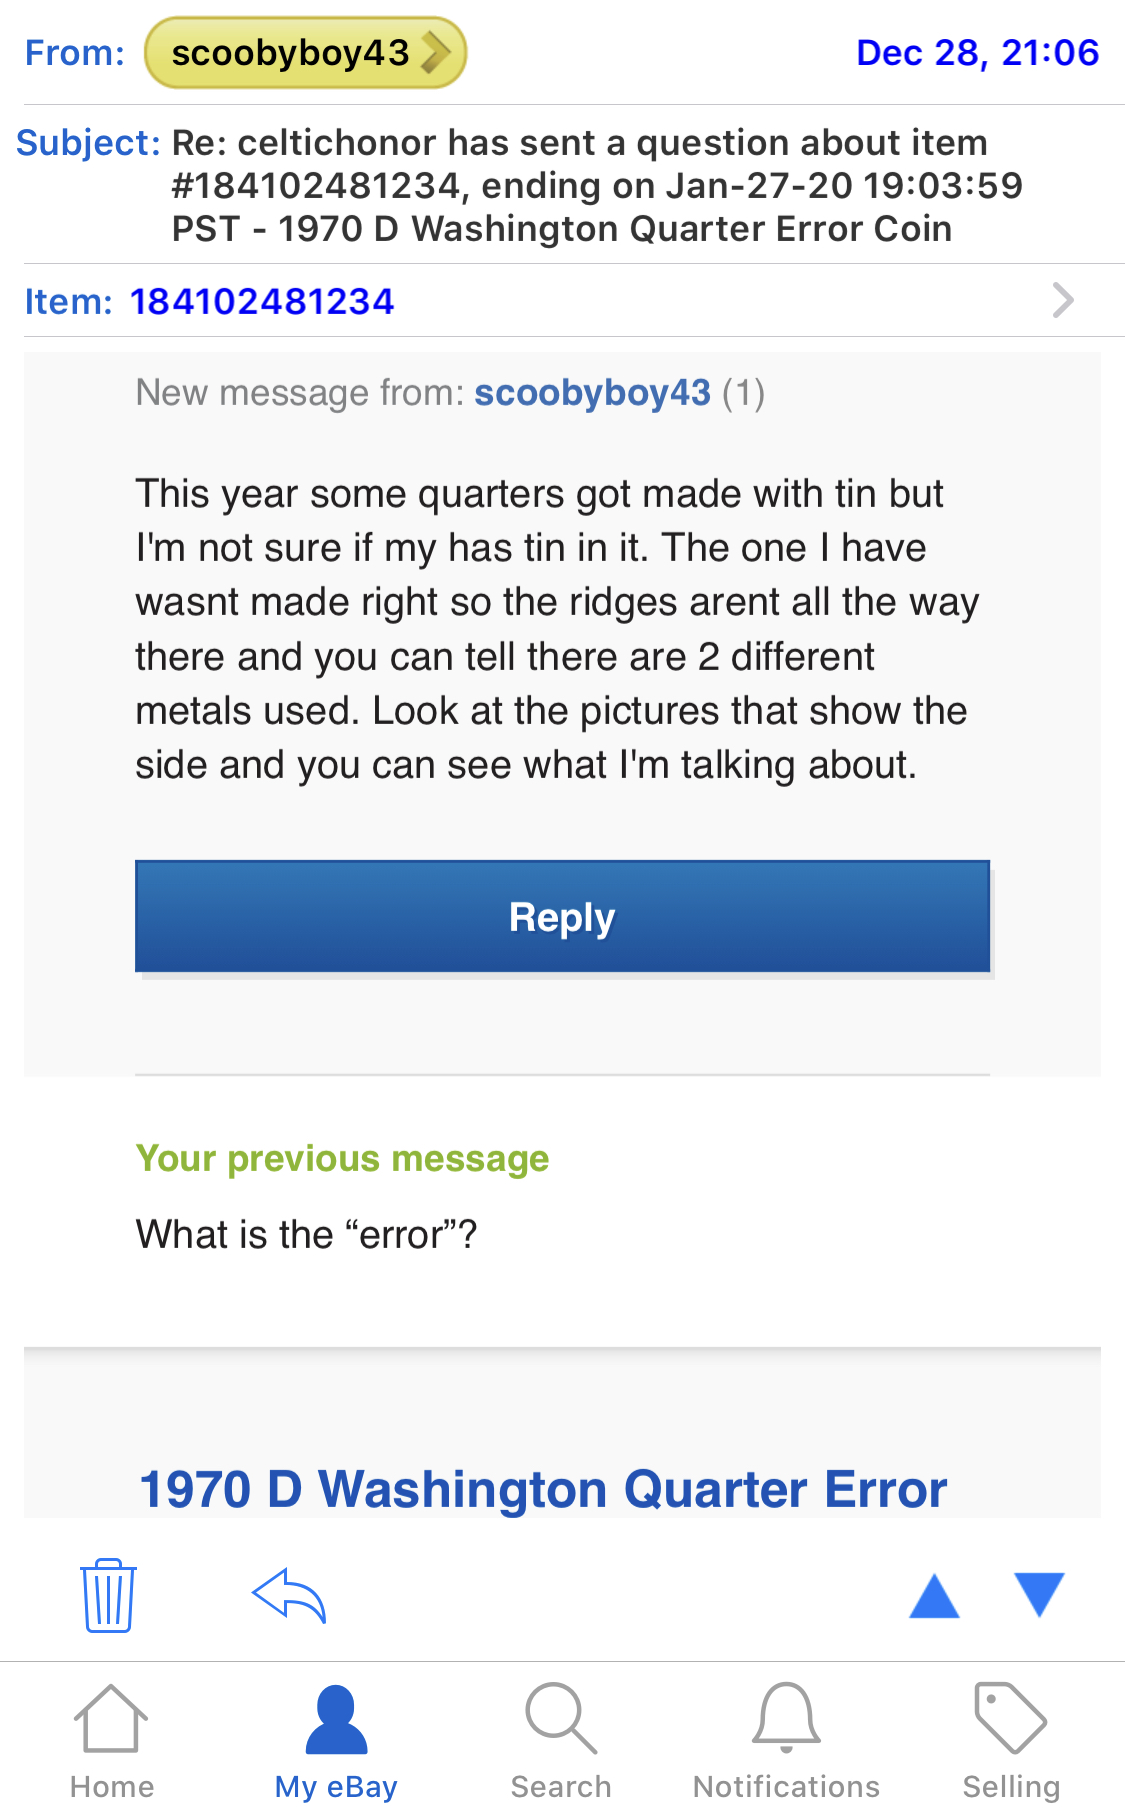Open the Selling tag tab
The height and width of the screenshot is (1809, 1125).
tap(1011, 1740)
